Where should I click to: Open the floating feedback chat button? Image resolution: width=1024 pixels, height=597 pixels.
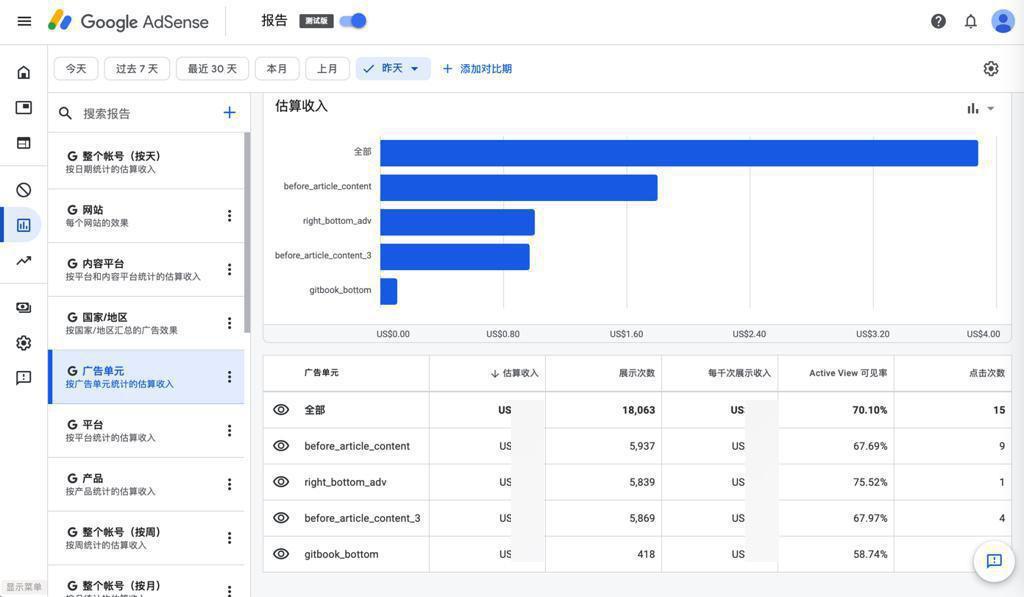tap(993, 560)
